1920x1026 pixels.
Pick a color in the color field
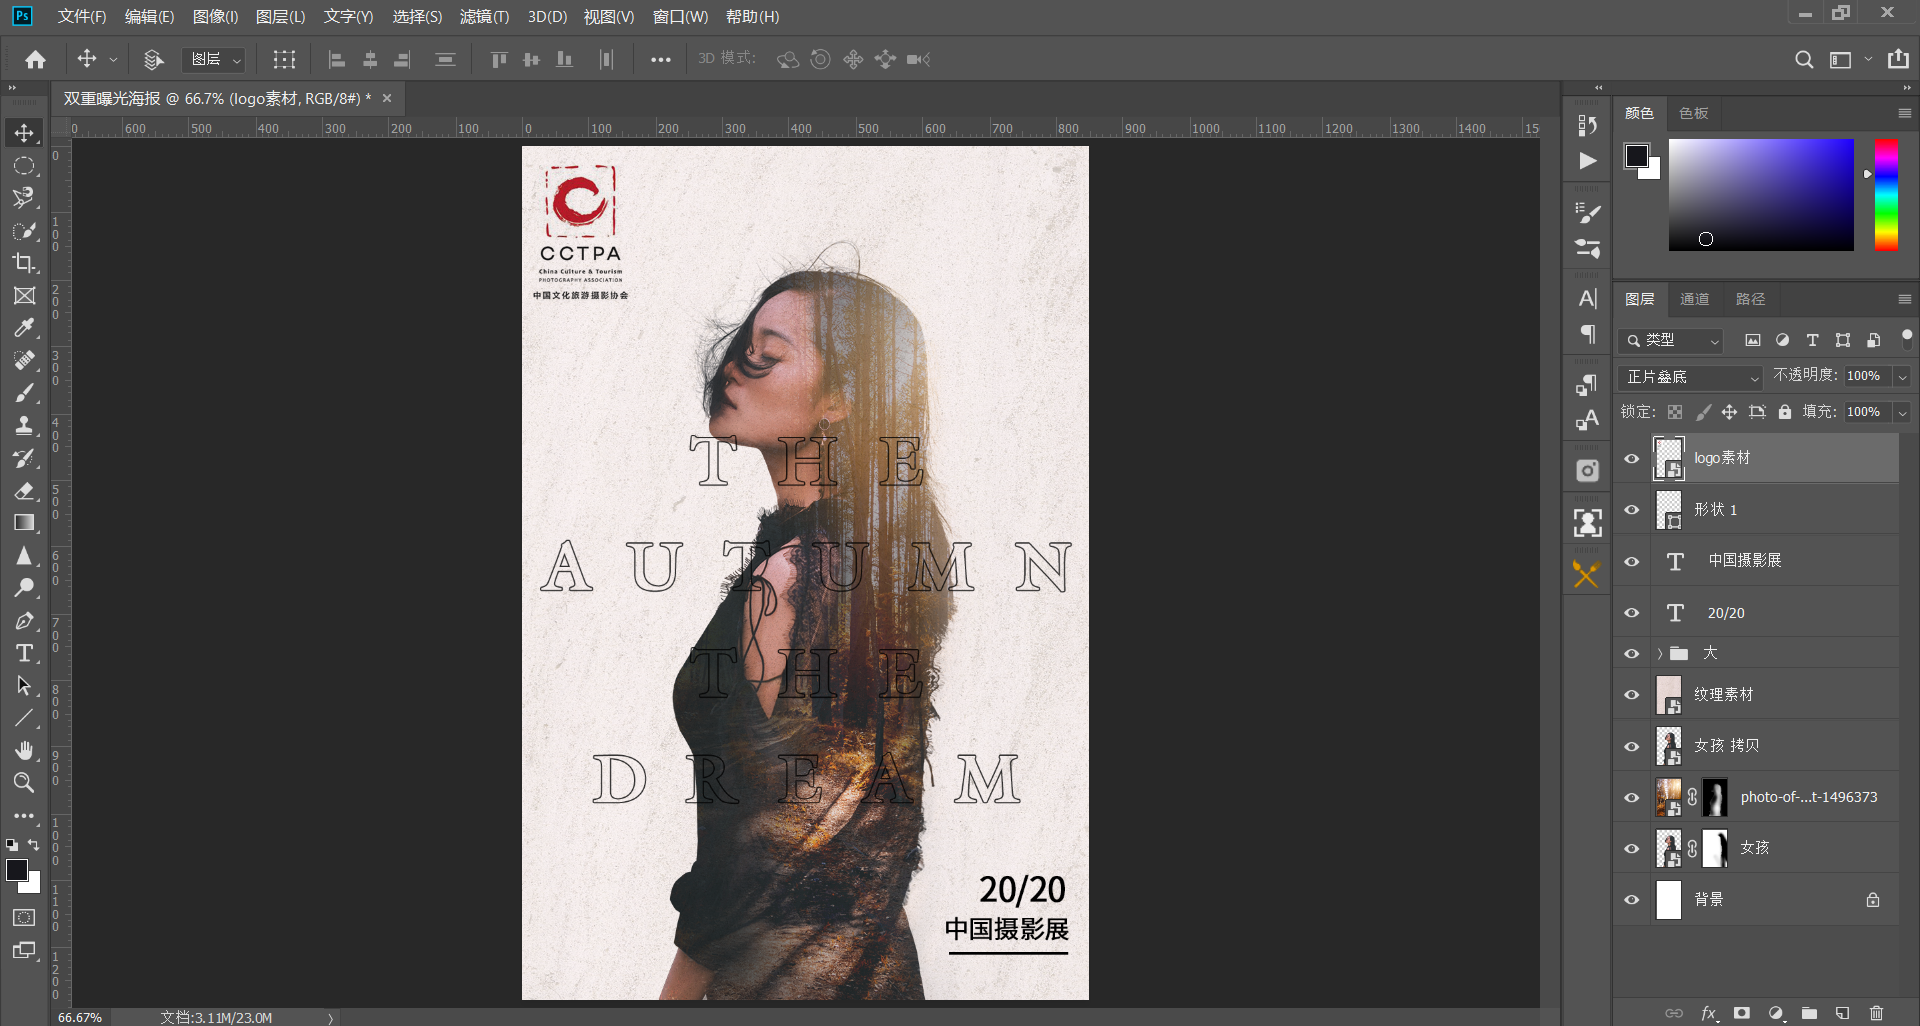pyautogui.click(x=1761, y=195)
